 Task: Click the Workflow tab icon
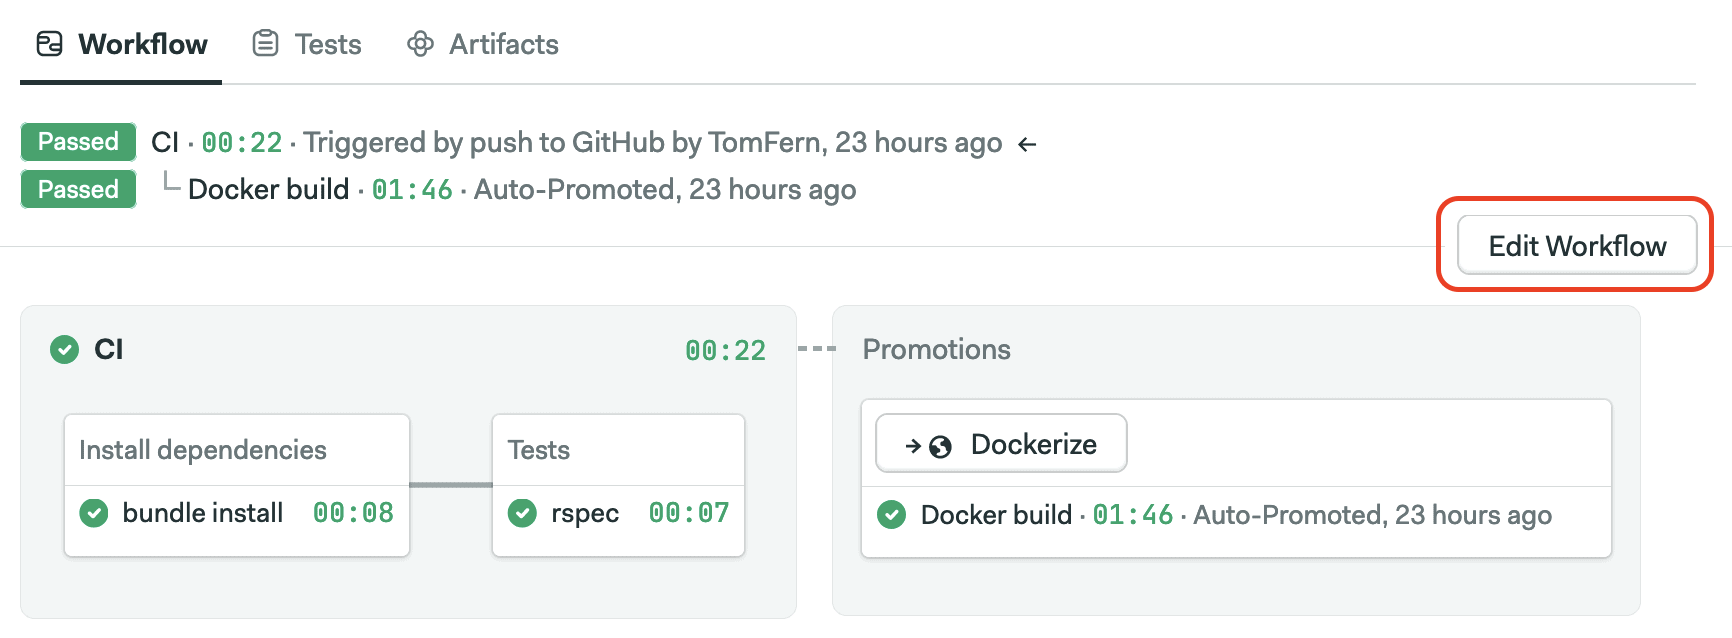point(48,44)
